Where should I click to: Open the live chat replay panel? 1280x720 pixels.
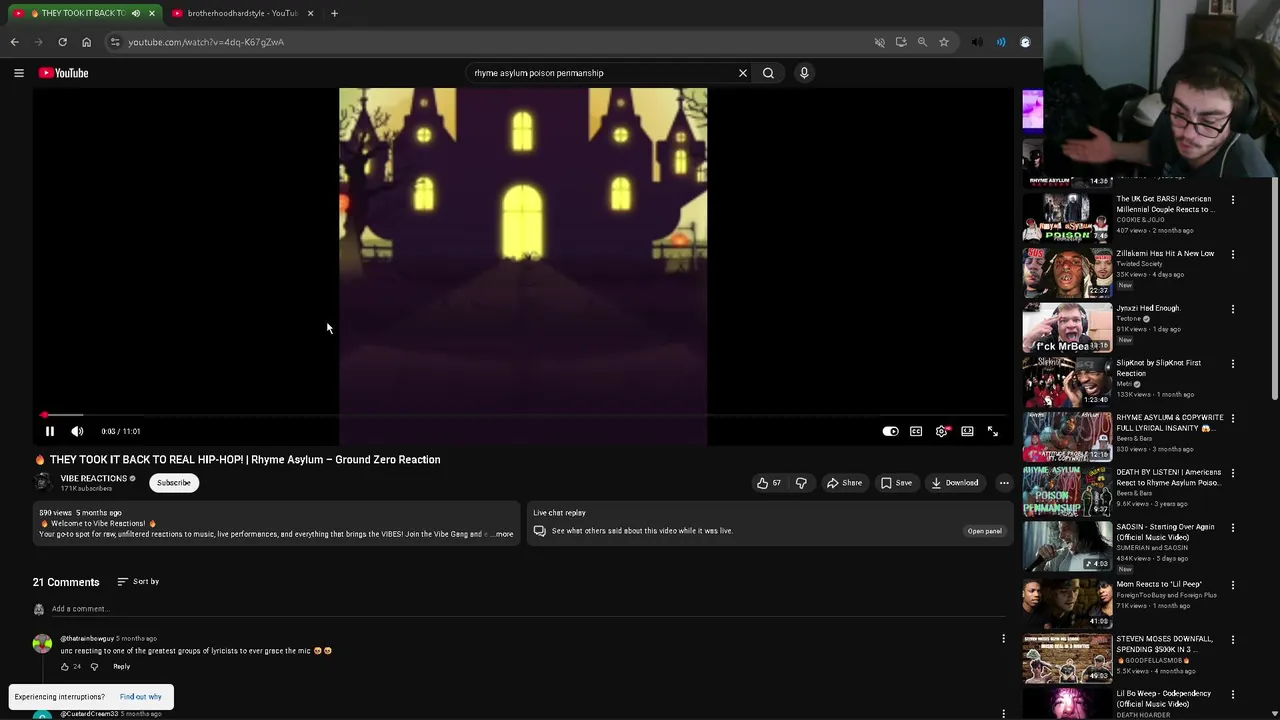tap(984, 531)
